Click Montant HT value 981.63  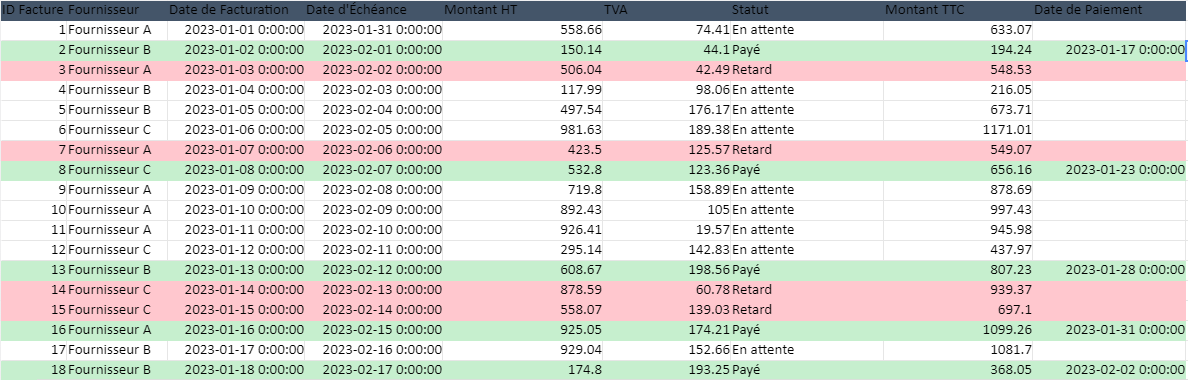pyautogui.click(x=523, y=129)
